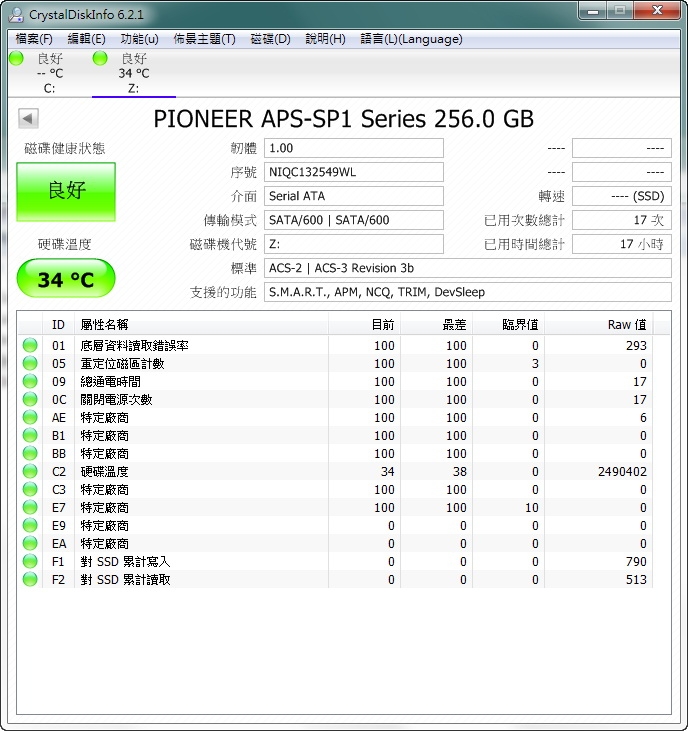Open the 磁碟(D) menu
The width and height of the screenshot is (688, 731).
pos(270,39)
